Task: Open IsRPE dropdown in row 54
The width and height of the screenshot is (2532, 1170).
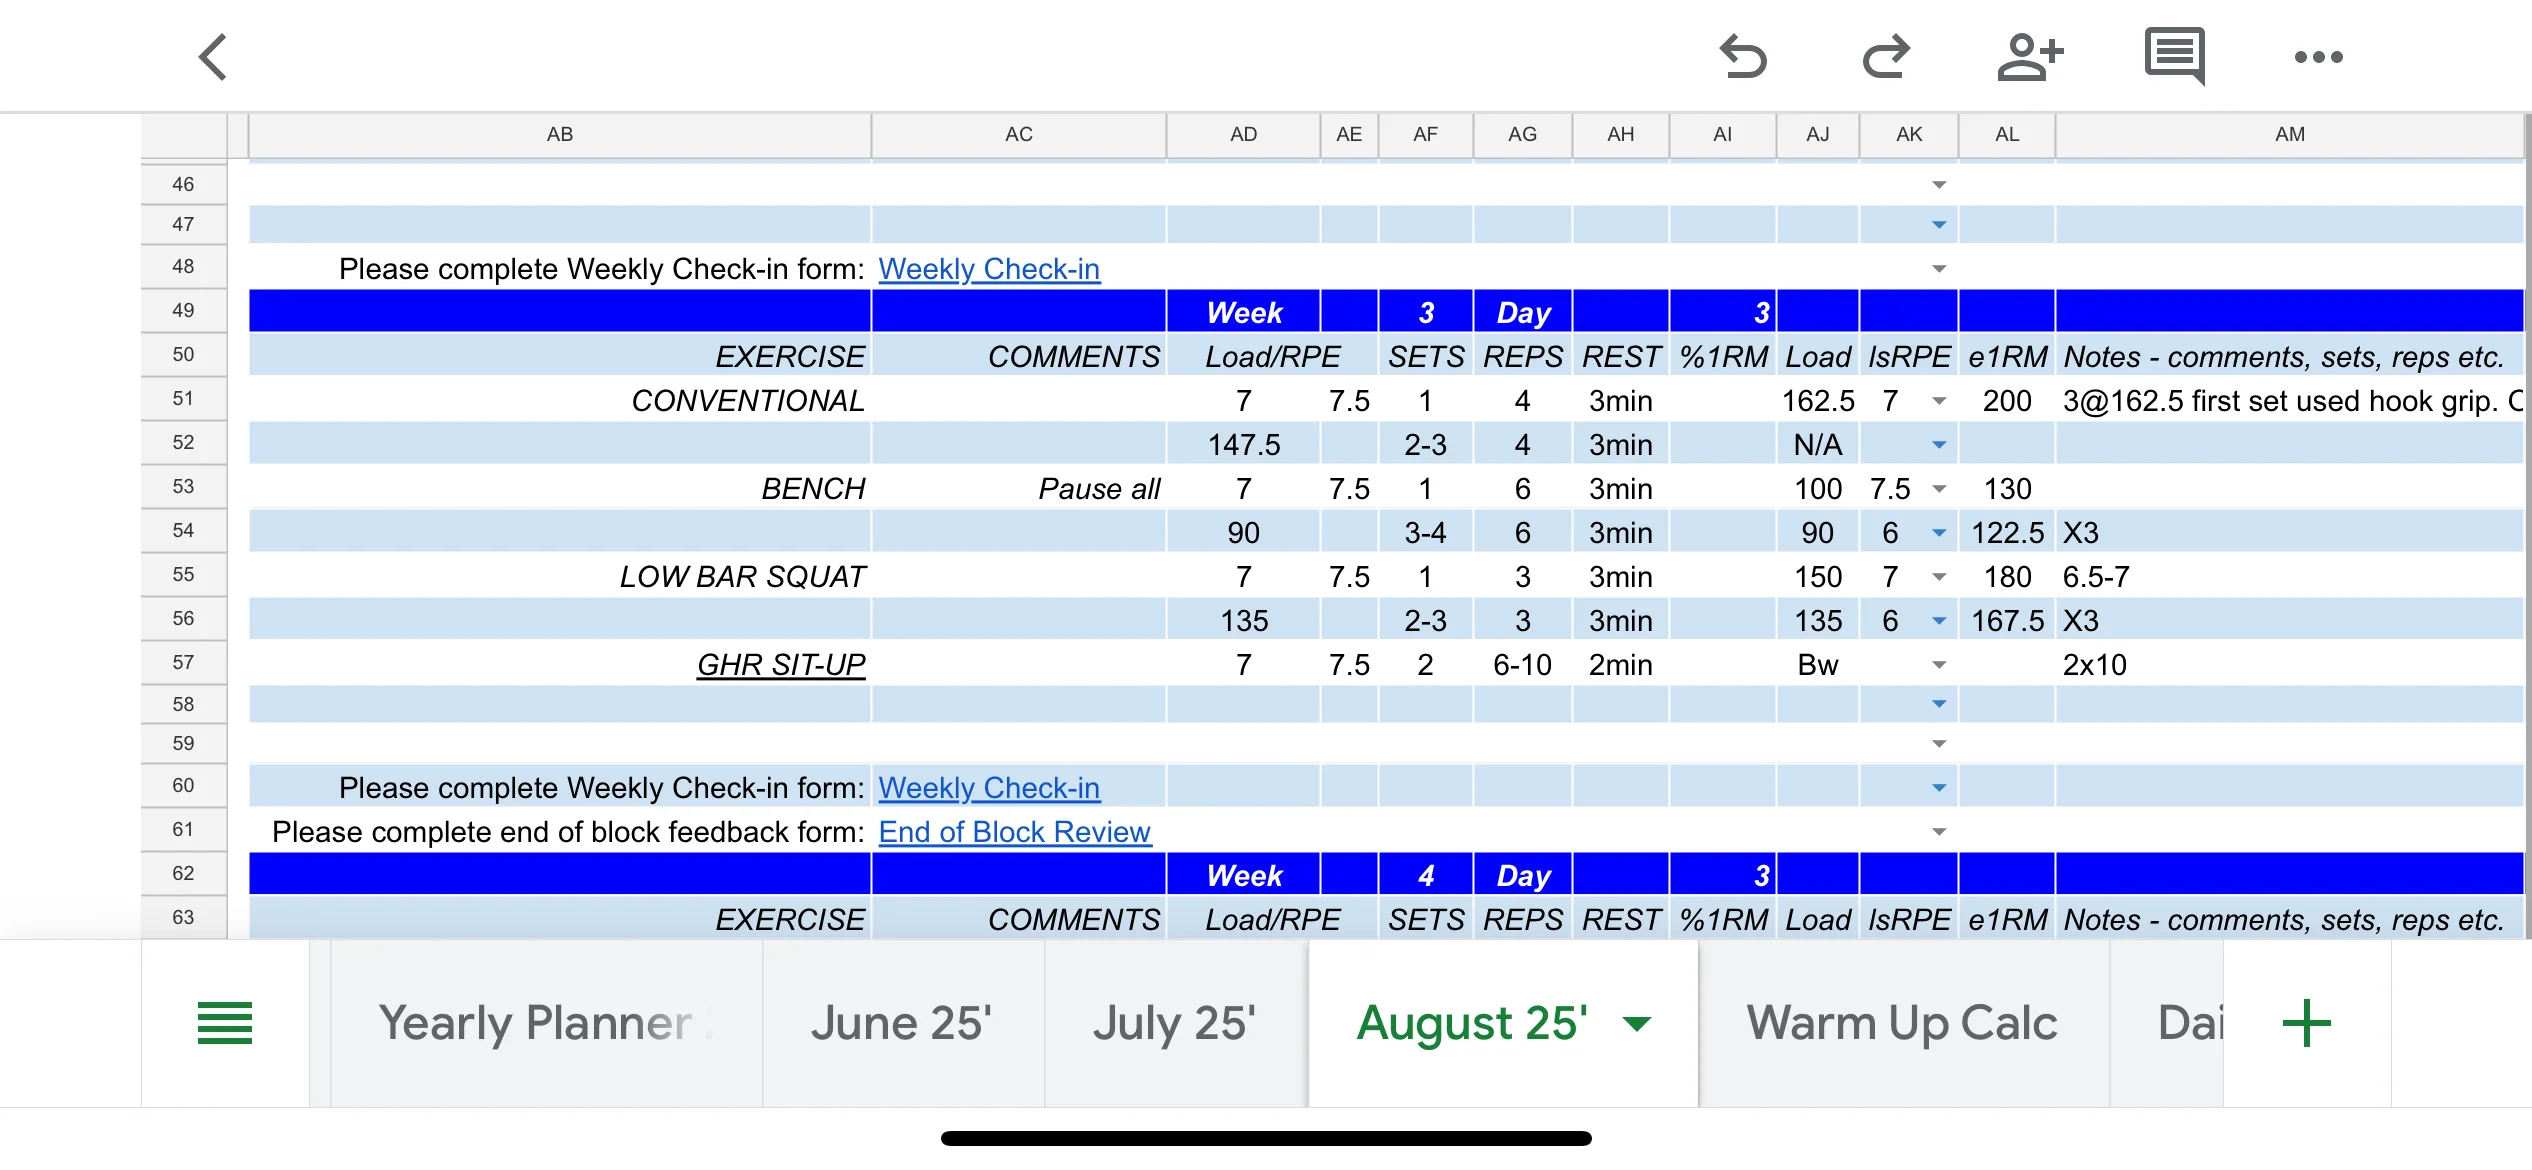Action: pos(1938,533)
